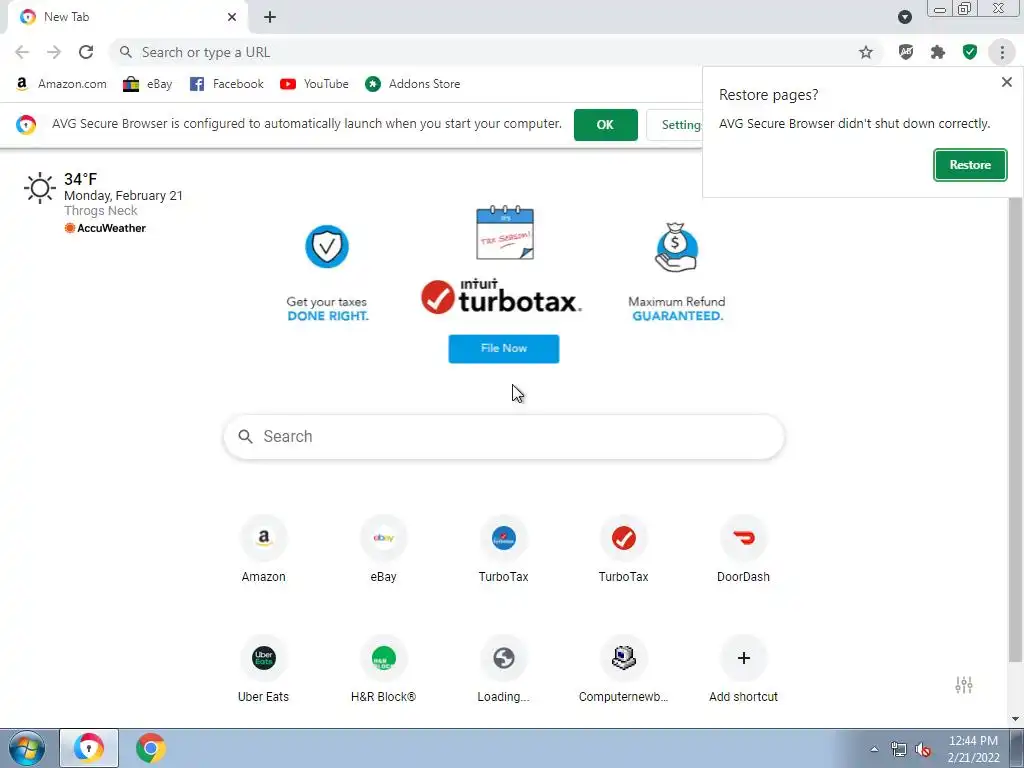Viewport: 1024px width, 768px height.
Task: Open the extensions puzzle piece menu
Action: [938, 52]
